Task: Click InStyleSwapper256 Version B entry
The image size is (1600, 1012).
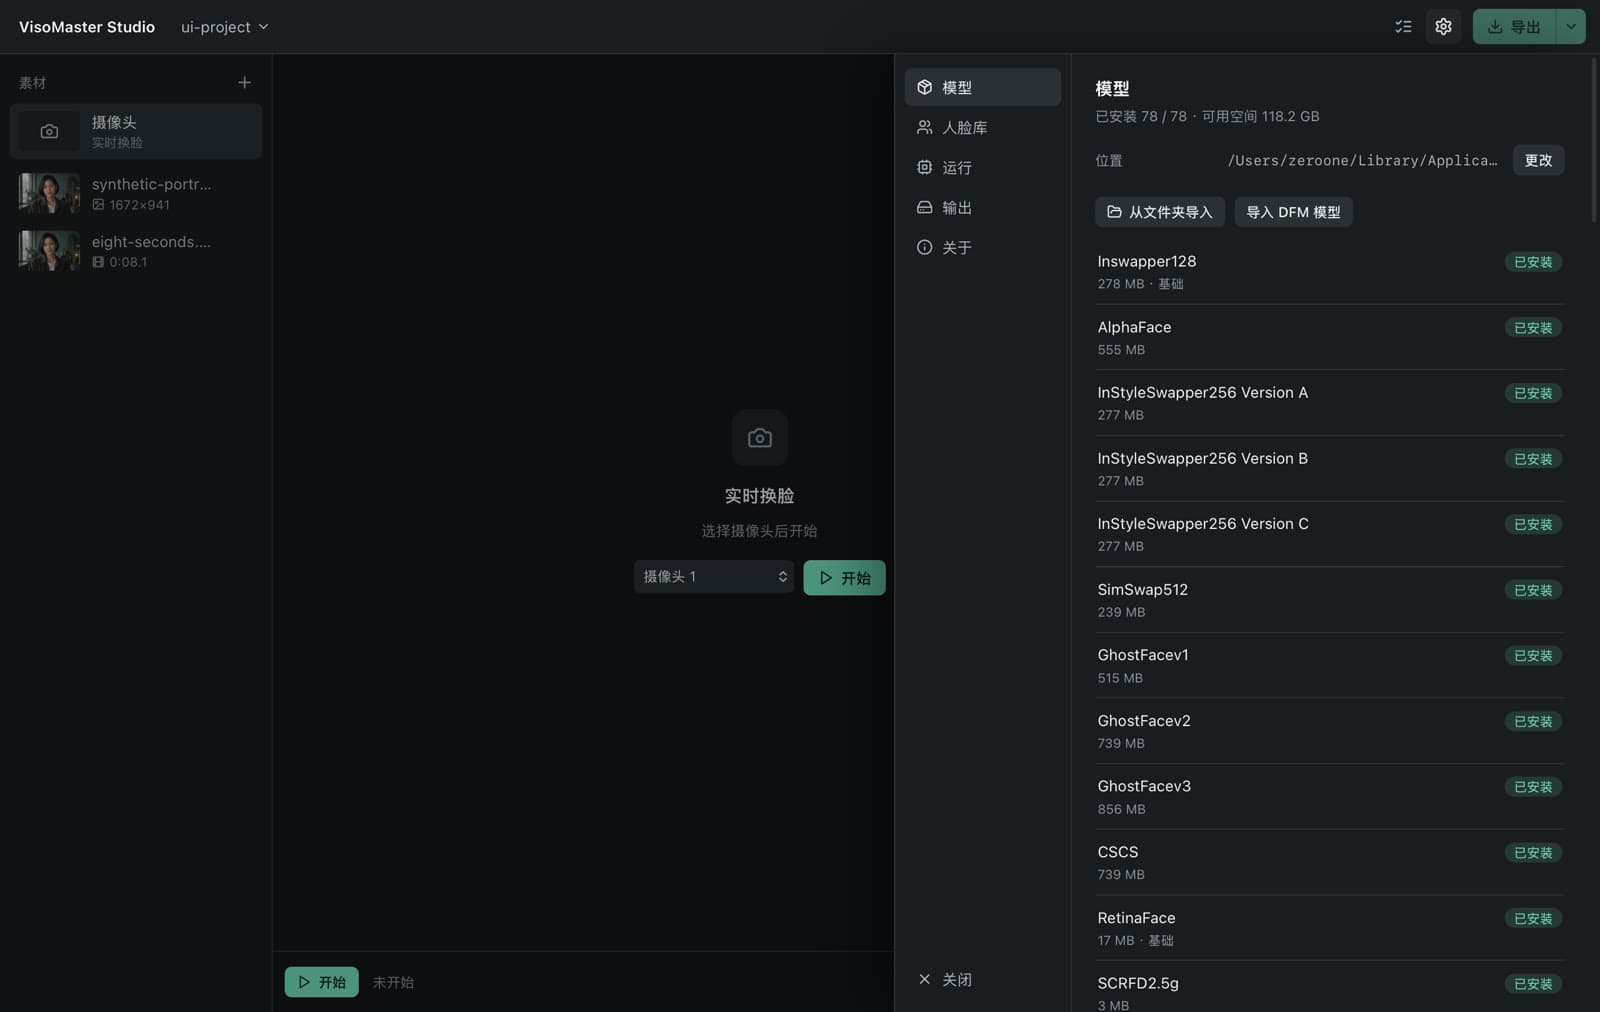Action: pyautogui.click(x=1330, y=469)
